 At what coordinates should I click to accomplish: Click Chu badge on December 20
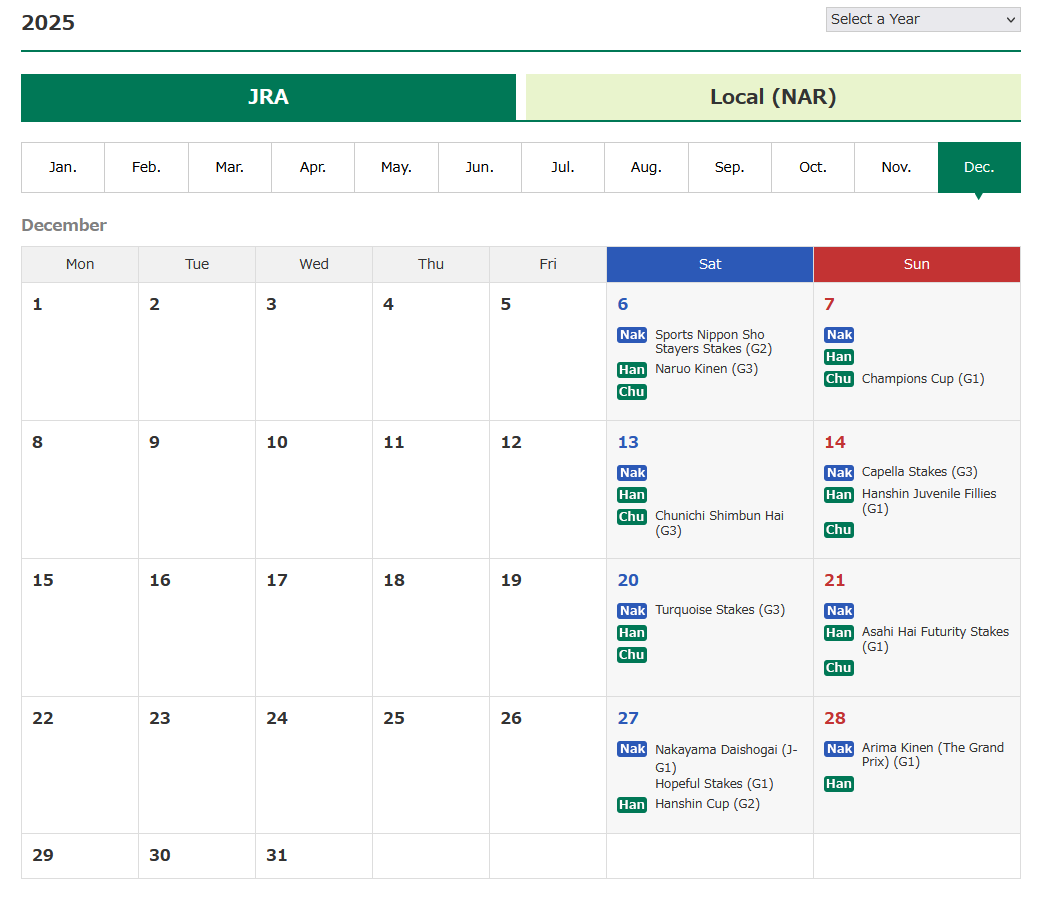(632, 655)
